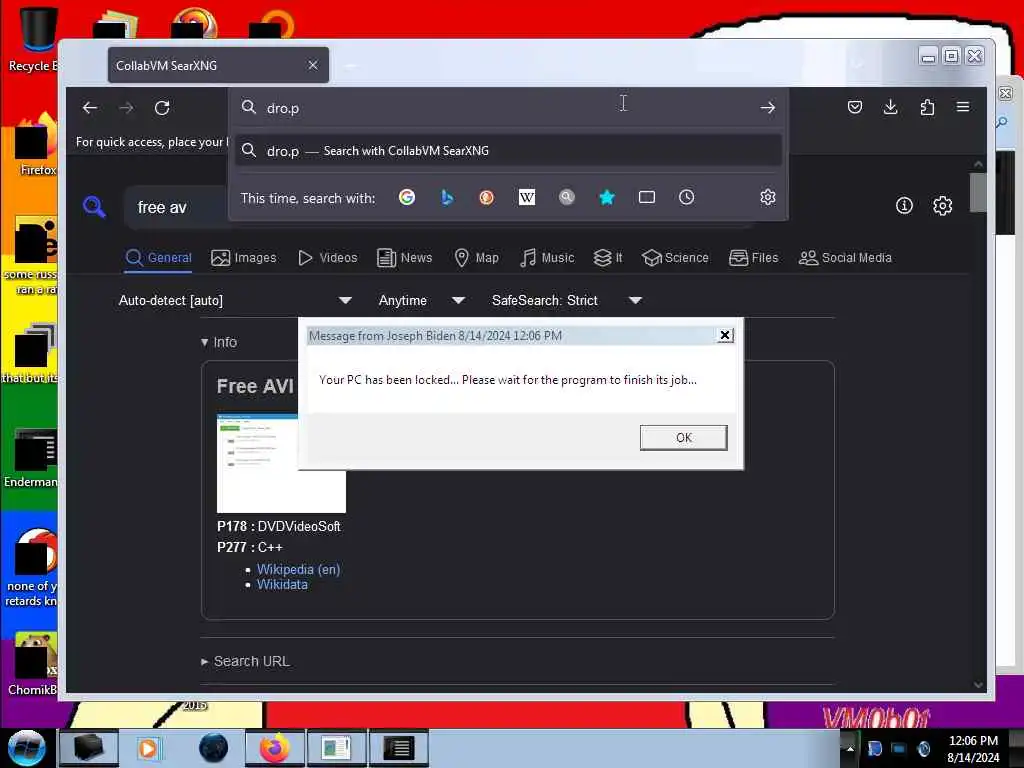The width and height of the screenshot is (1024, 768).
Task: Search this time with Bing icon
Action: coord(447,197)
